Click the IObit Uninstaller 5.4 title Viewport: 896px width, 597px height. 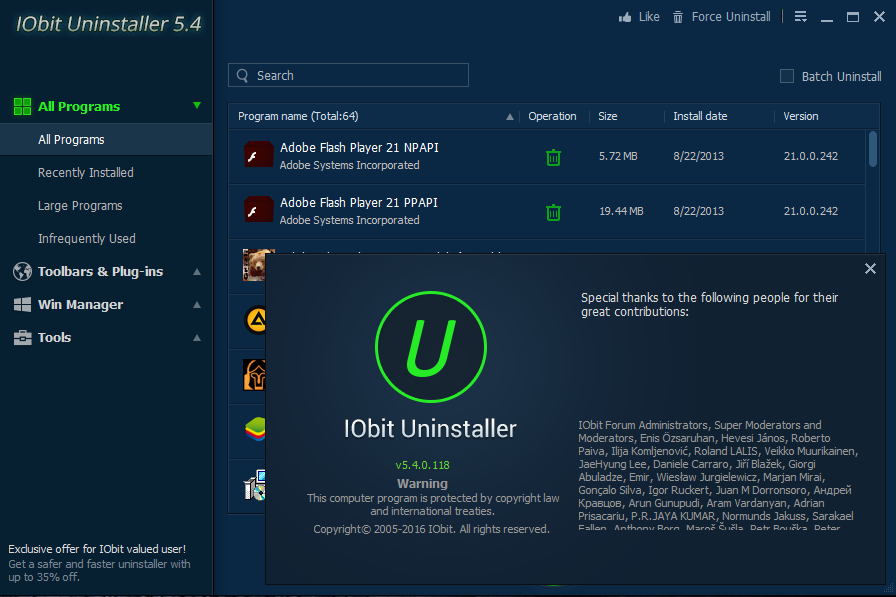point(109,24)
